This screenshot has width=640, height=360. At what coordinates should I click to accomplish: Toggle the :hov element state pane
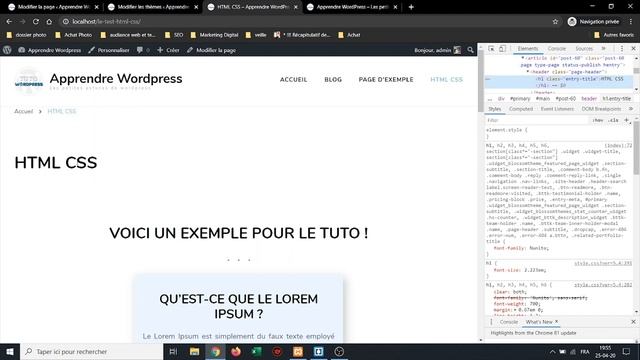(598, 120)
